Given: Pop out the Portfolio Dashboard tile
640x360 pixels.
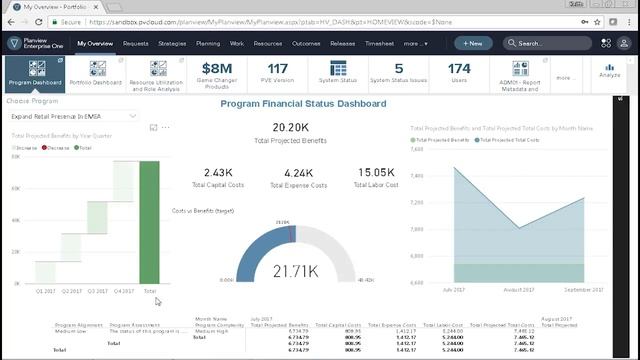Looking at the screenshot, I should click(x=121, y=60).
